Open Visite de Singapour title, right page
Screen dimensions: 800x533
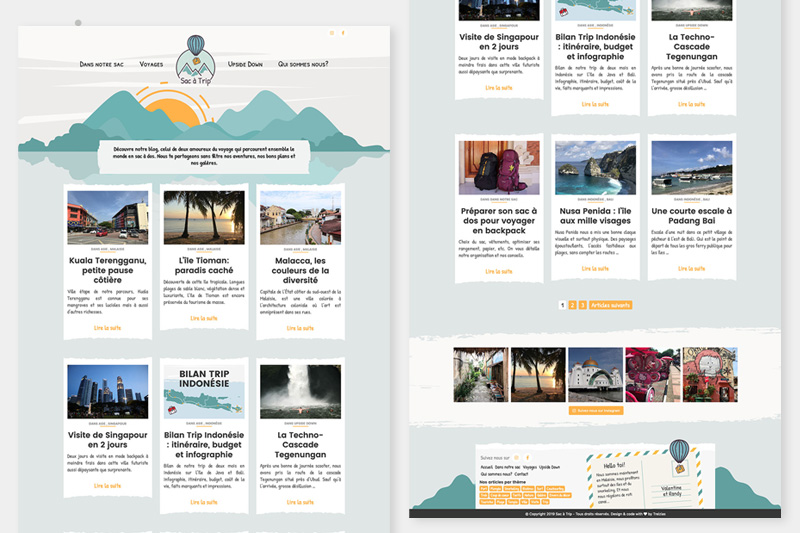click(x=499, y=42)
